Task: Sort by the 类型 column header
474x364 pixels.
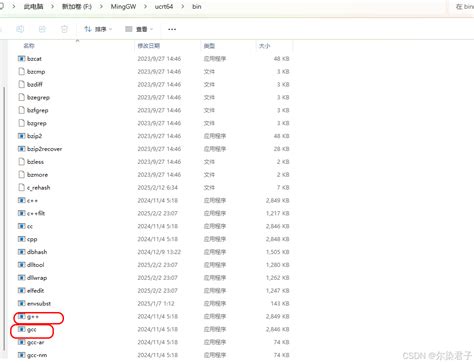Action: pyautogui.click(x=209, y=46)
